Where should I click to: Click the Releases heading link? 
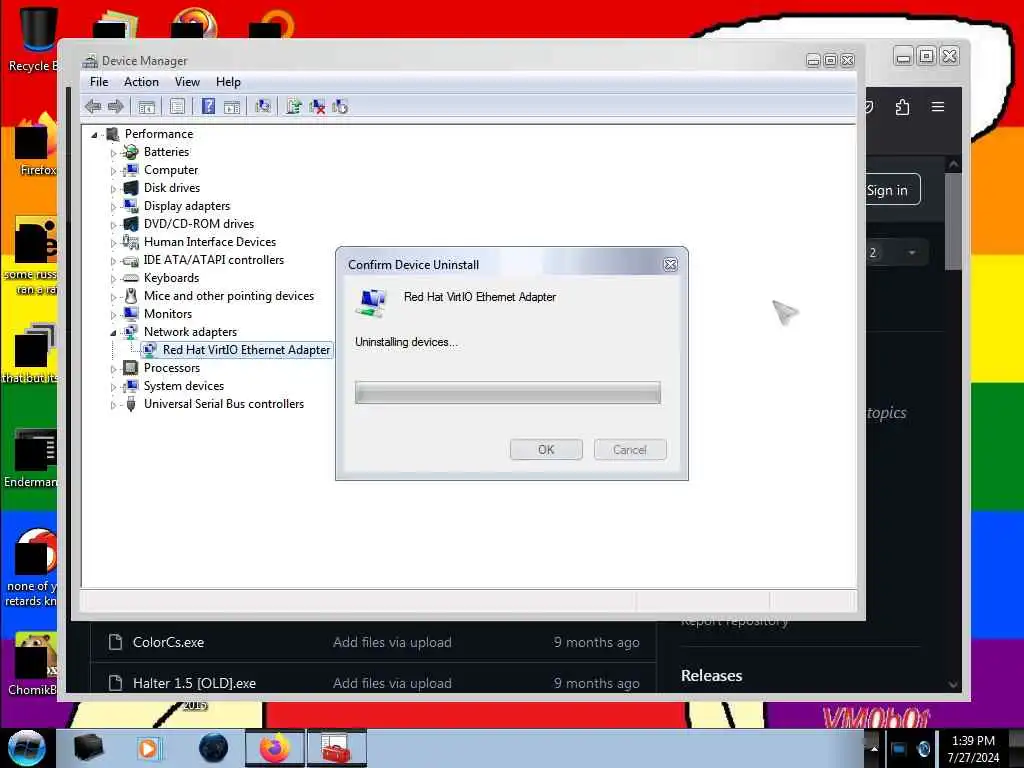pyautogui.click(x=711, y=675)
